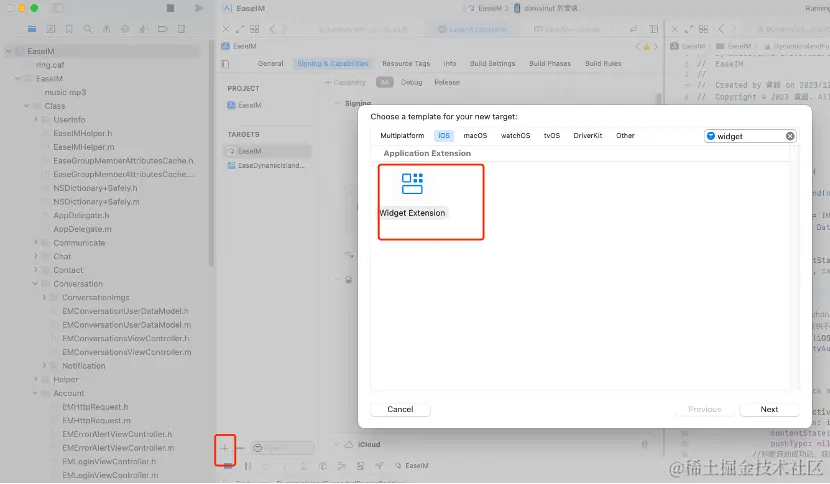Show Release configuration capabilities
This screenshot has height=484, width=830.
pyautogui.click(x=447, y=83)
